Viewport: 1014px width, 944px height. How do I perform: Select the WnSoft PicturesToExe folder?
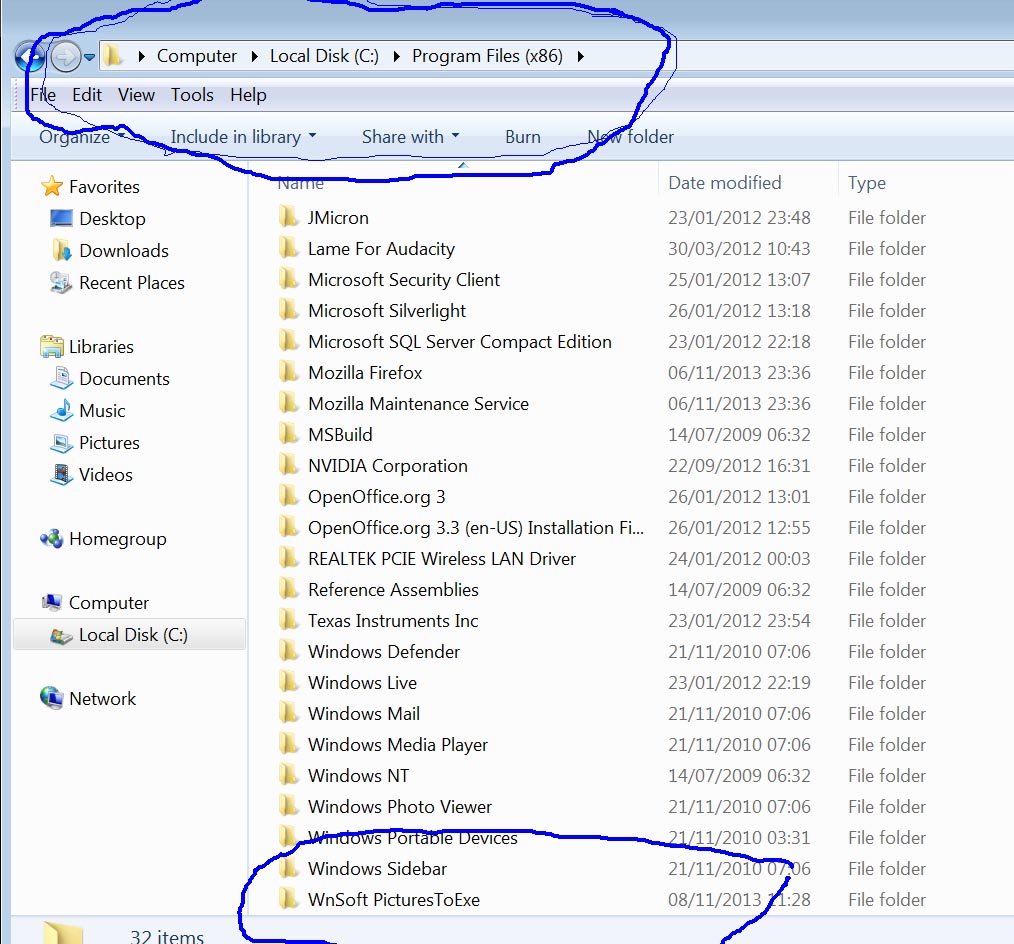[x=393, y=900]
